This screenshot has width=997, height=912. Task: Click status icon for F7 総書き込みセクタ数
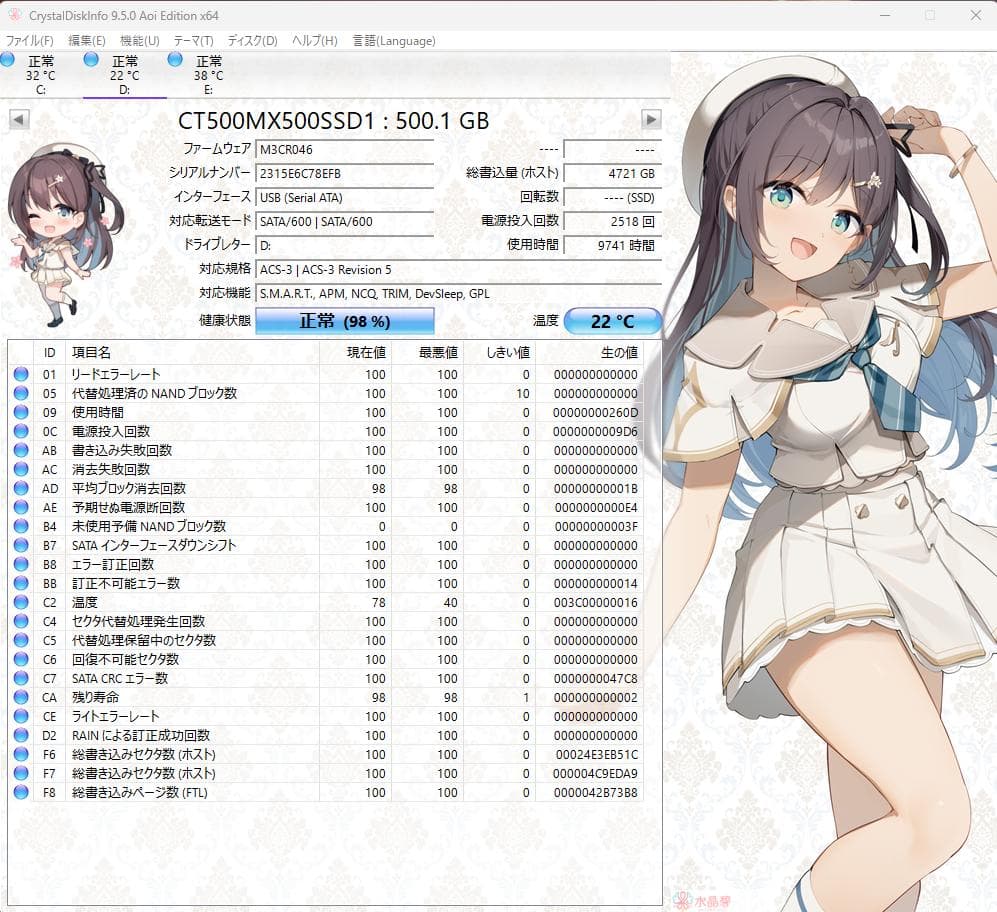tap(21, 773)
